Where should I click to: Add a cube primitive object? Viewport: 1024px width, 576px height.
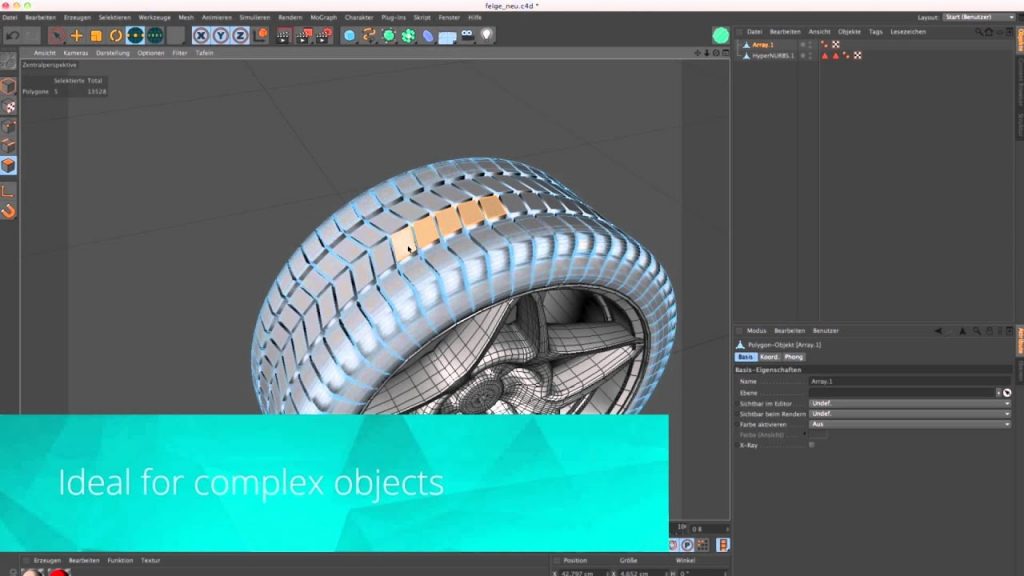(349, 35)
